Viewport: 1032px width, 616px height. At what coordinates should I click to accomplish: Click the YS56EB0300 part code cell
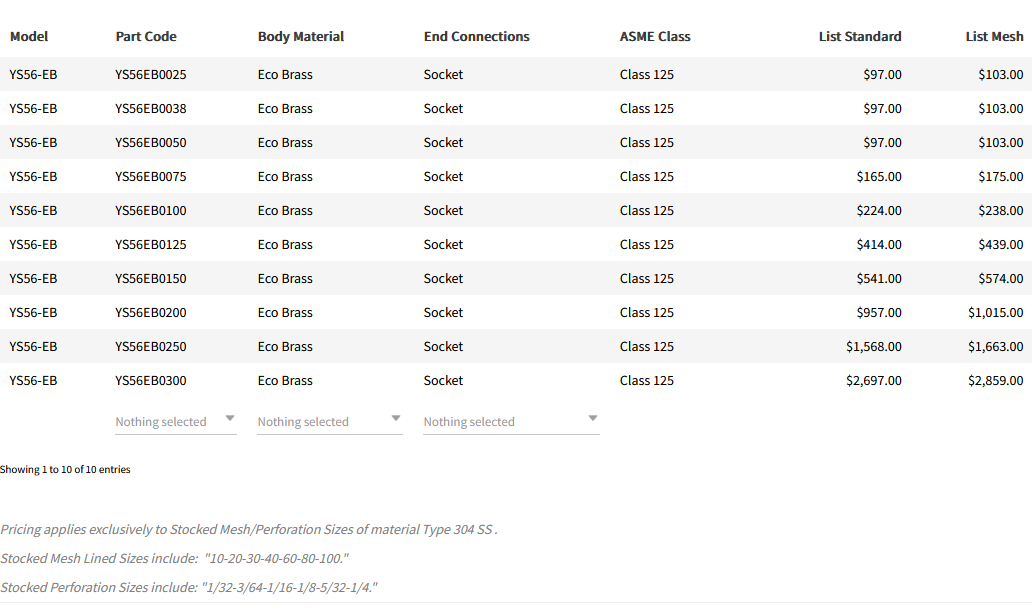pos(151,381)
